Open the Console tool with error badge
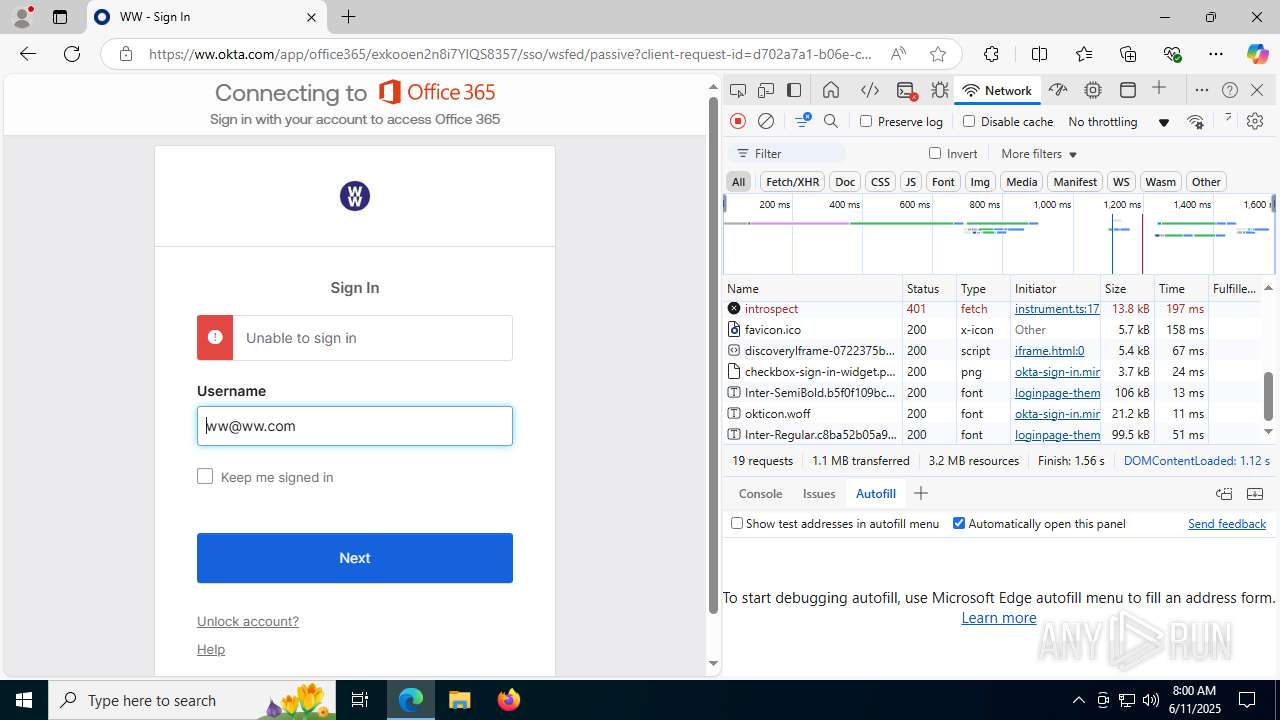Viewport: 1280px width, 720px height. click(907, 90)
